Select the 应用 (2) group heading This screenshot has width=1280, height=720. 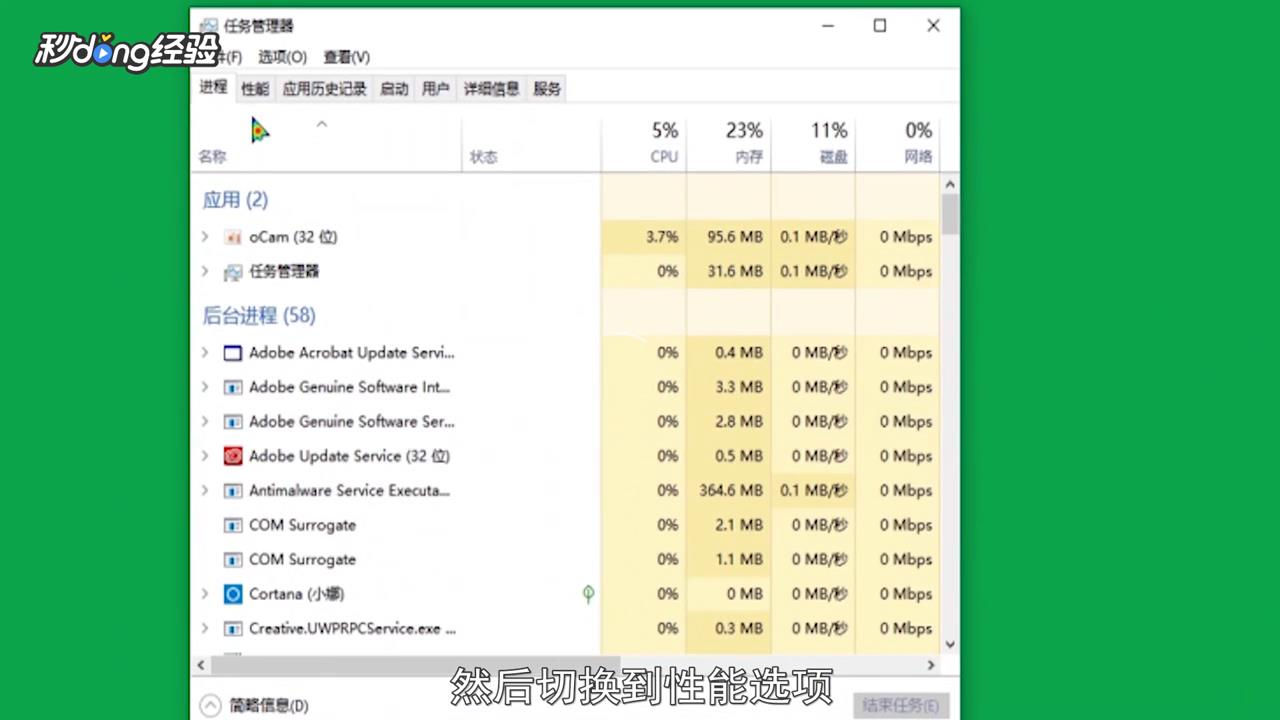pos(235,200)
